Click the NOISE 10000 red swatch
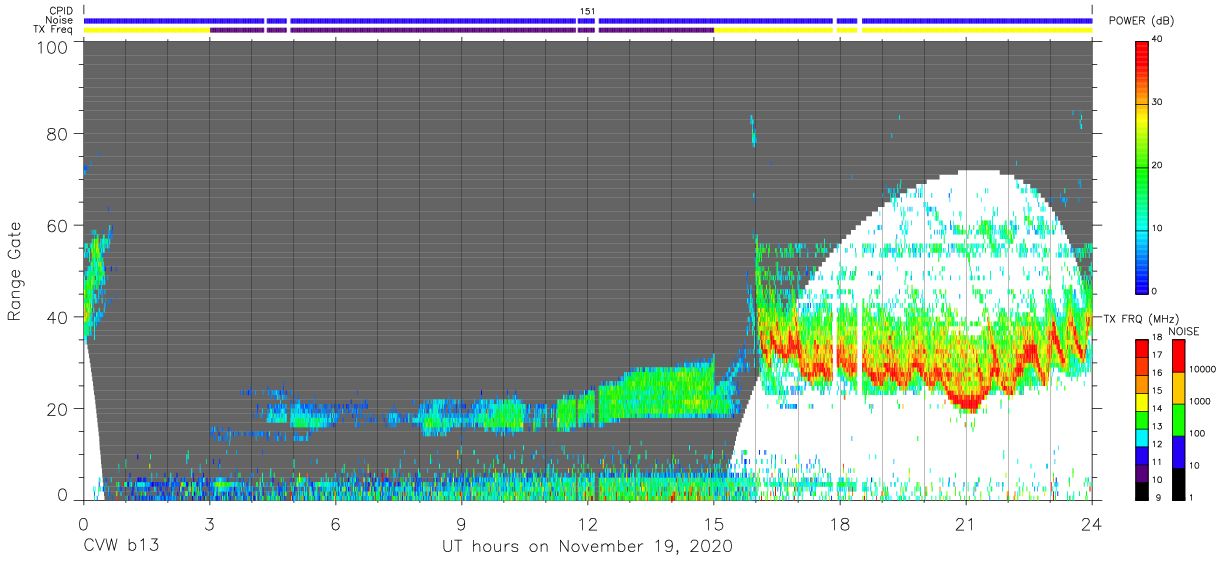Screen dimensions: 1228x567 click(x=1177, y=356)
